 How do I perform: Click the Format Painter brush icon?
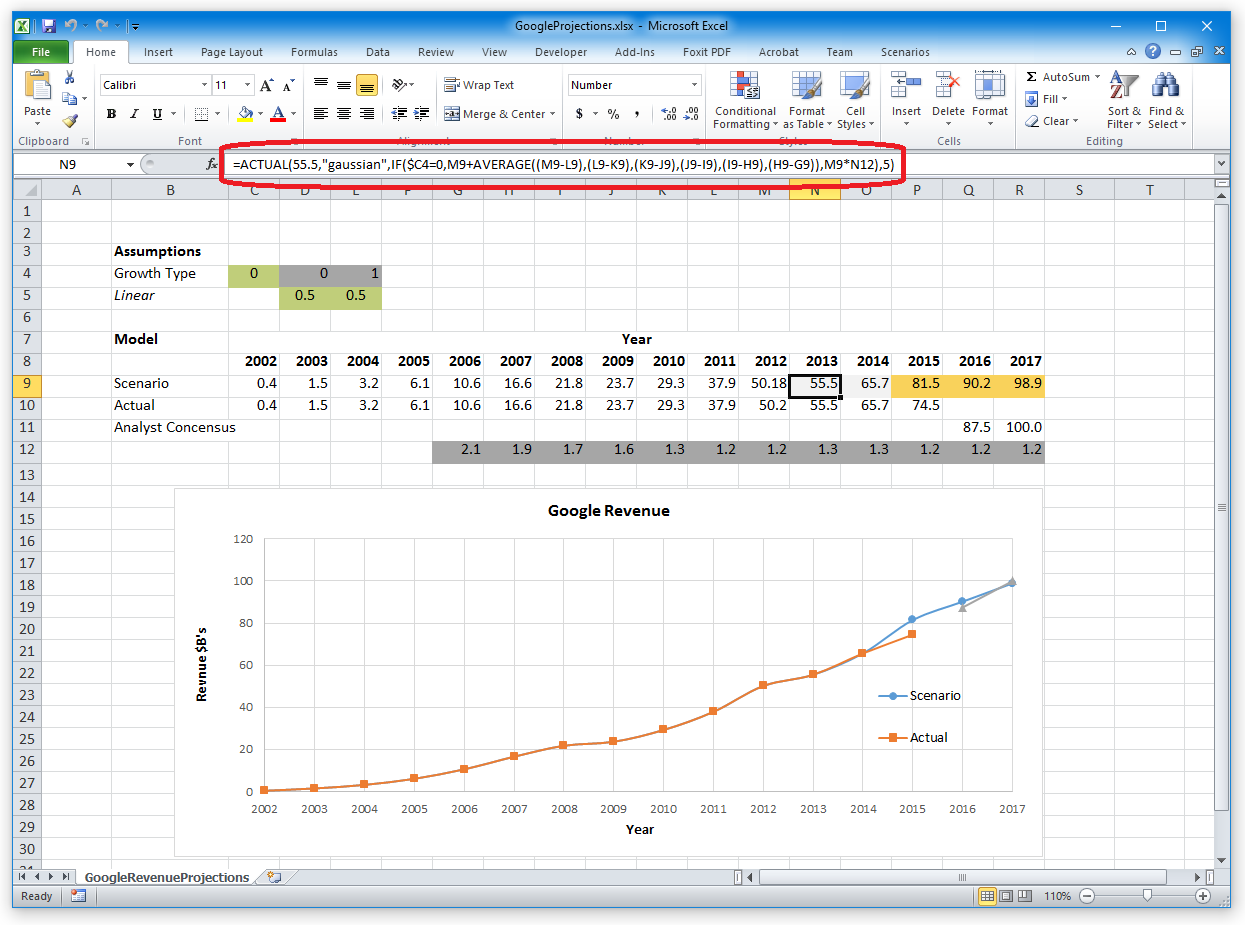tap(69, 120)
